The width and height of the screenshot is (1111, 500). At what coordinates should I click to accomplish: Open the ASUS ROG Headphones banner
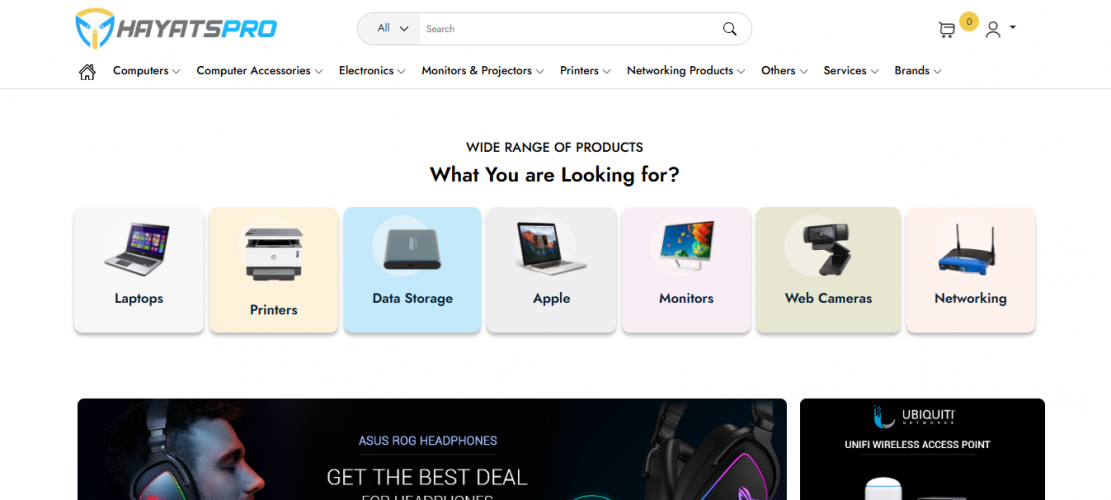click(x=432, y=449)
